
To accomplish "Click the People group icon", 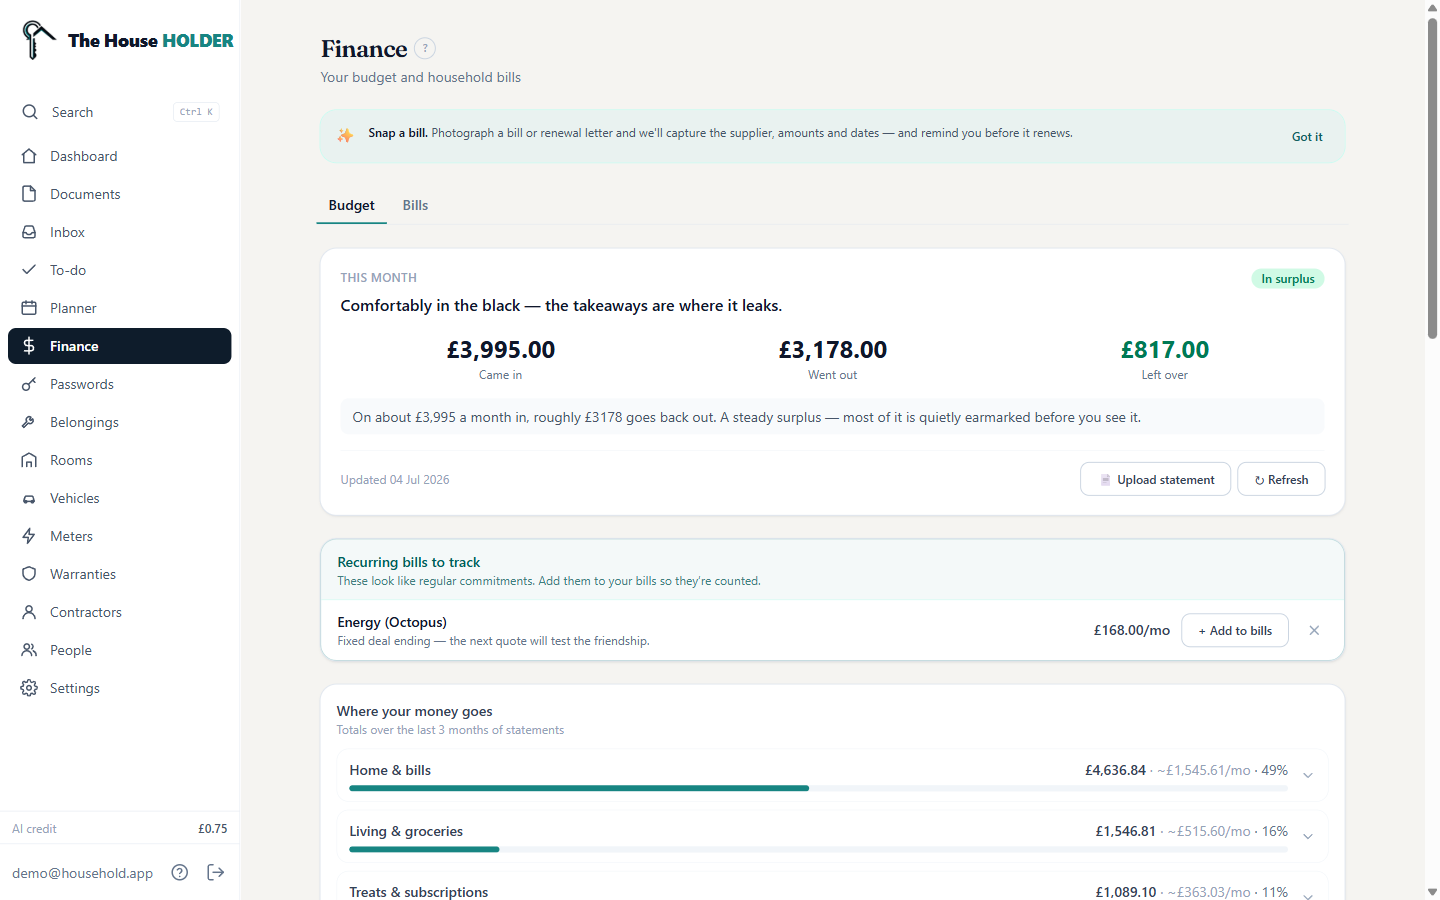I will pyautogui.click(x=29, y=650).
